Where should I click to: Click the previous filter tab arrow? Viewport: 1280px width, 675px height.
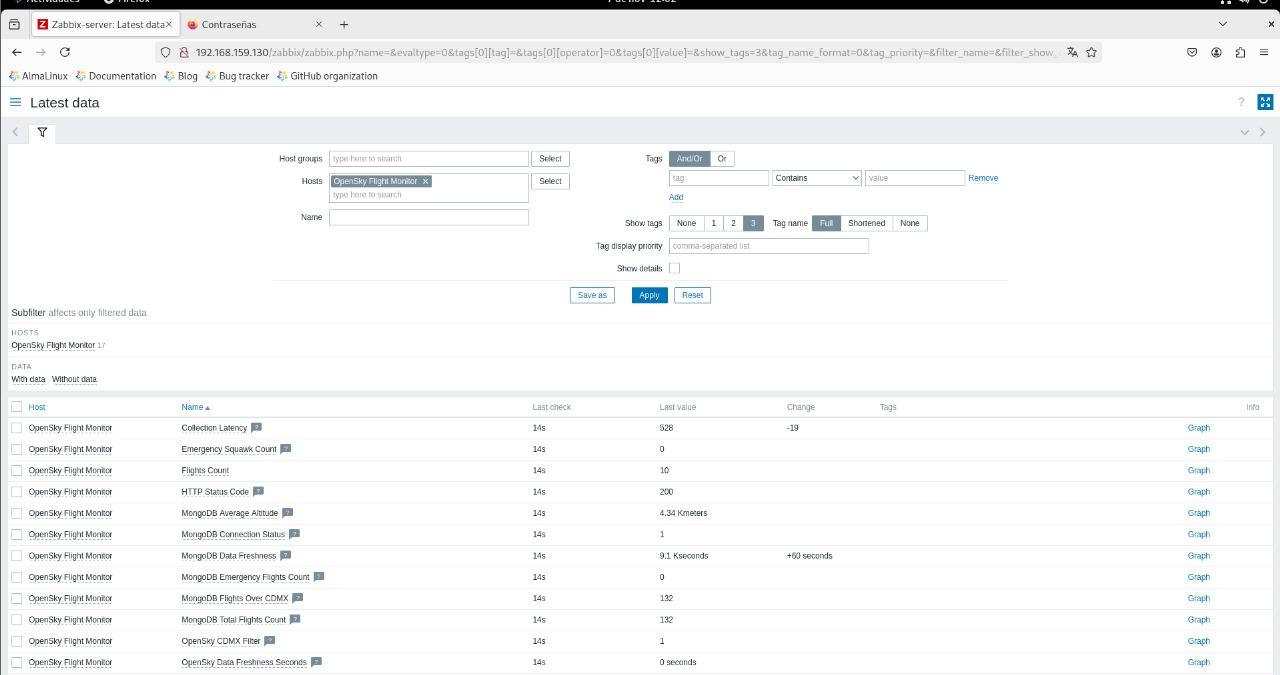pos(15,132)
